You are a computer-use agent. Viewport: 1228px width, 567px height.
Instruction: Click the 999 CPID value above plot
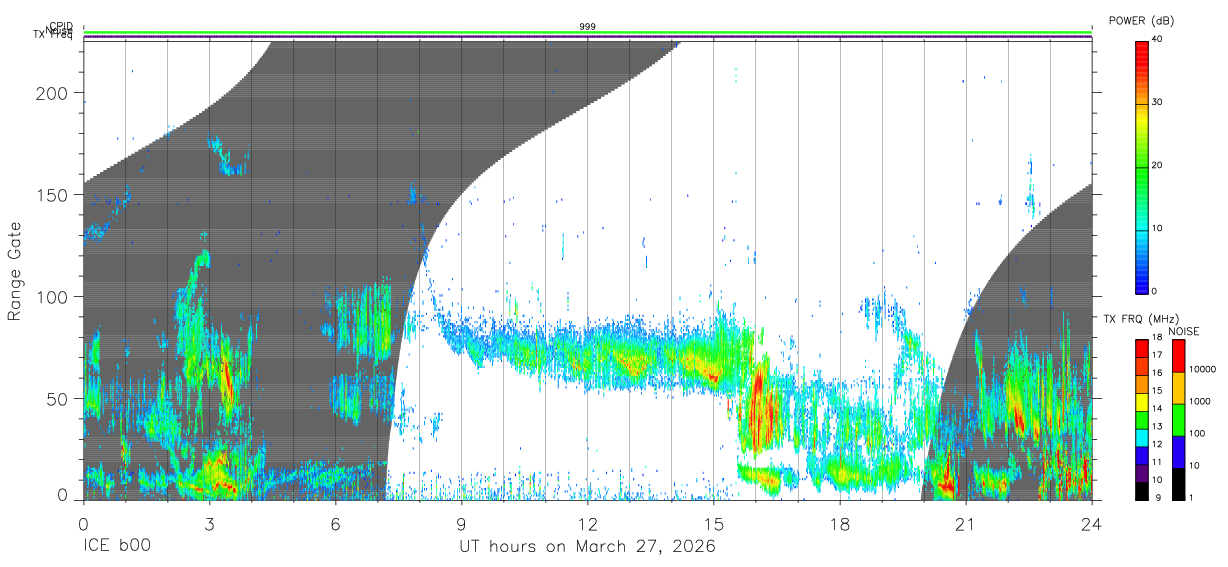tap(588, 26)
